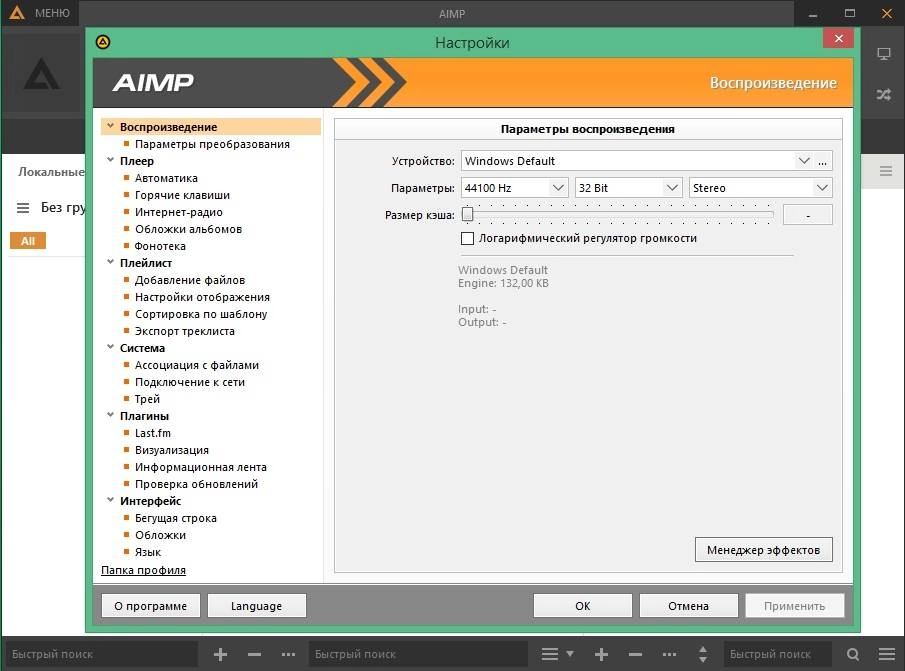Select Подключение к сети item
Screen dimensions: 905x671
[190, 383]
